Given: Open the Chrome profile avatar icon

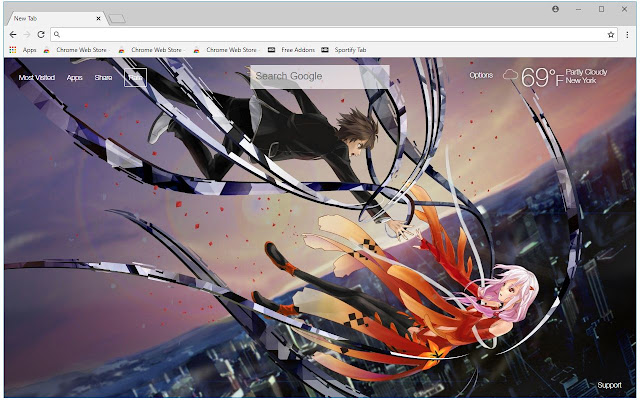Looking at the screenshot, I should point(556,9).
